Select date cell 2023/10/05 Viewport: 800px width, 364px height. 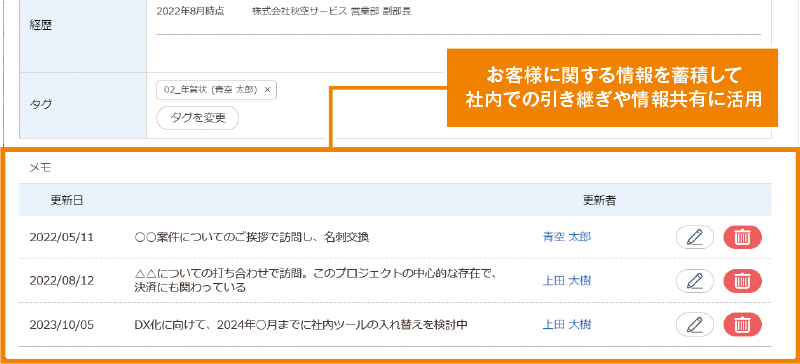click(x=62, y=325)
